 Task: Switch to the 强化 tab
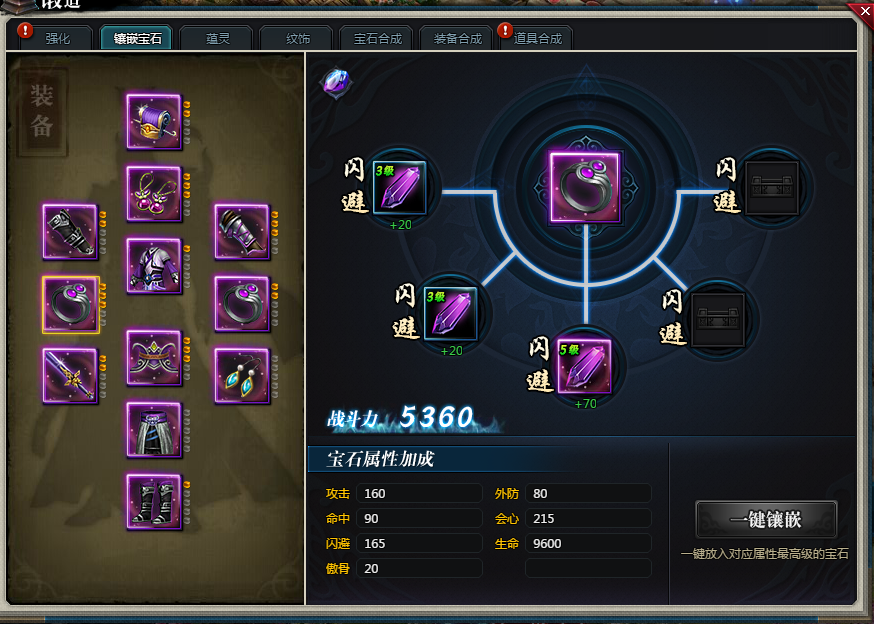coord(57,38)
